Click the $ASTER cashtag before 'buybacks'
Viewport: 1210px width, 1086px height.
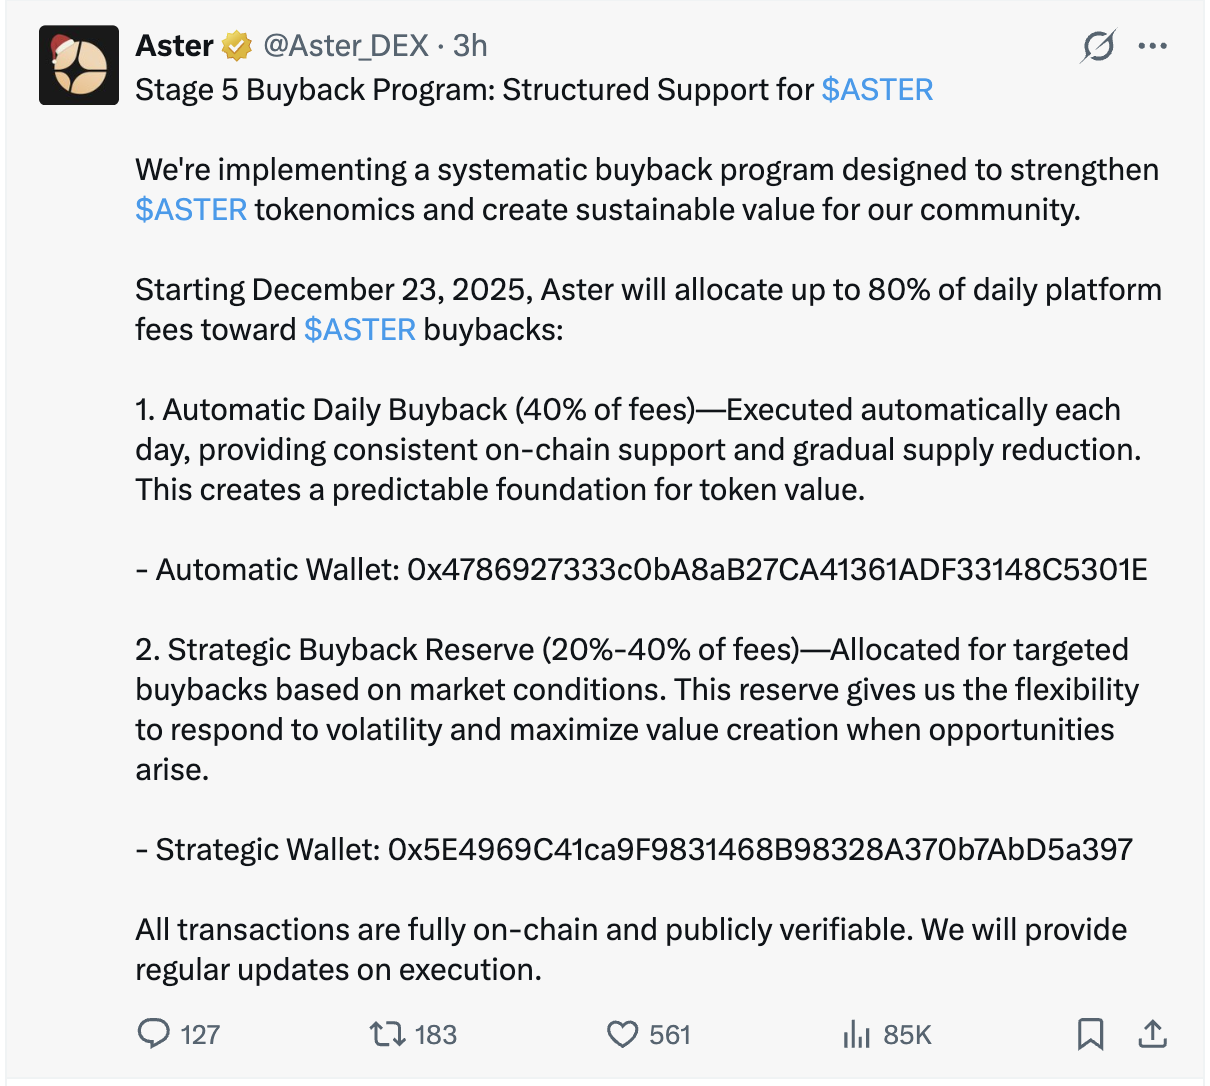[360, 330]
